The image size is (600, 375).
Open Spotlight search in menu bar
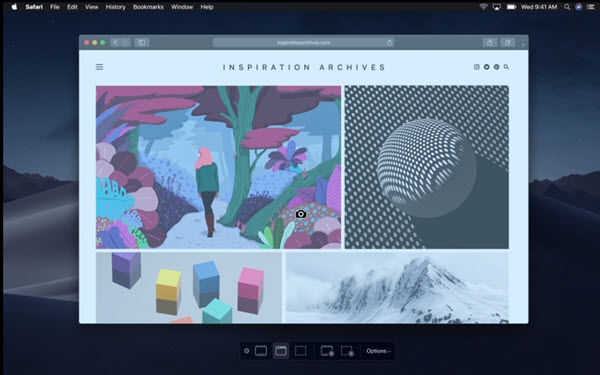[x=567, y=7]
